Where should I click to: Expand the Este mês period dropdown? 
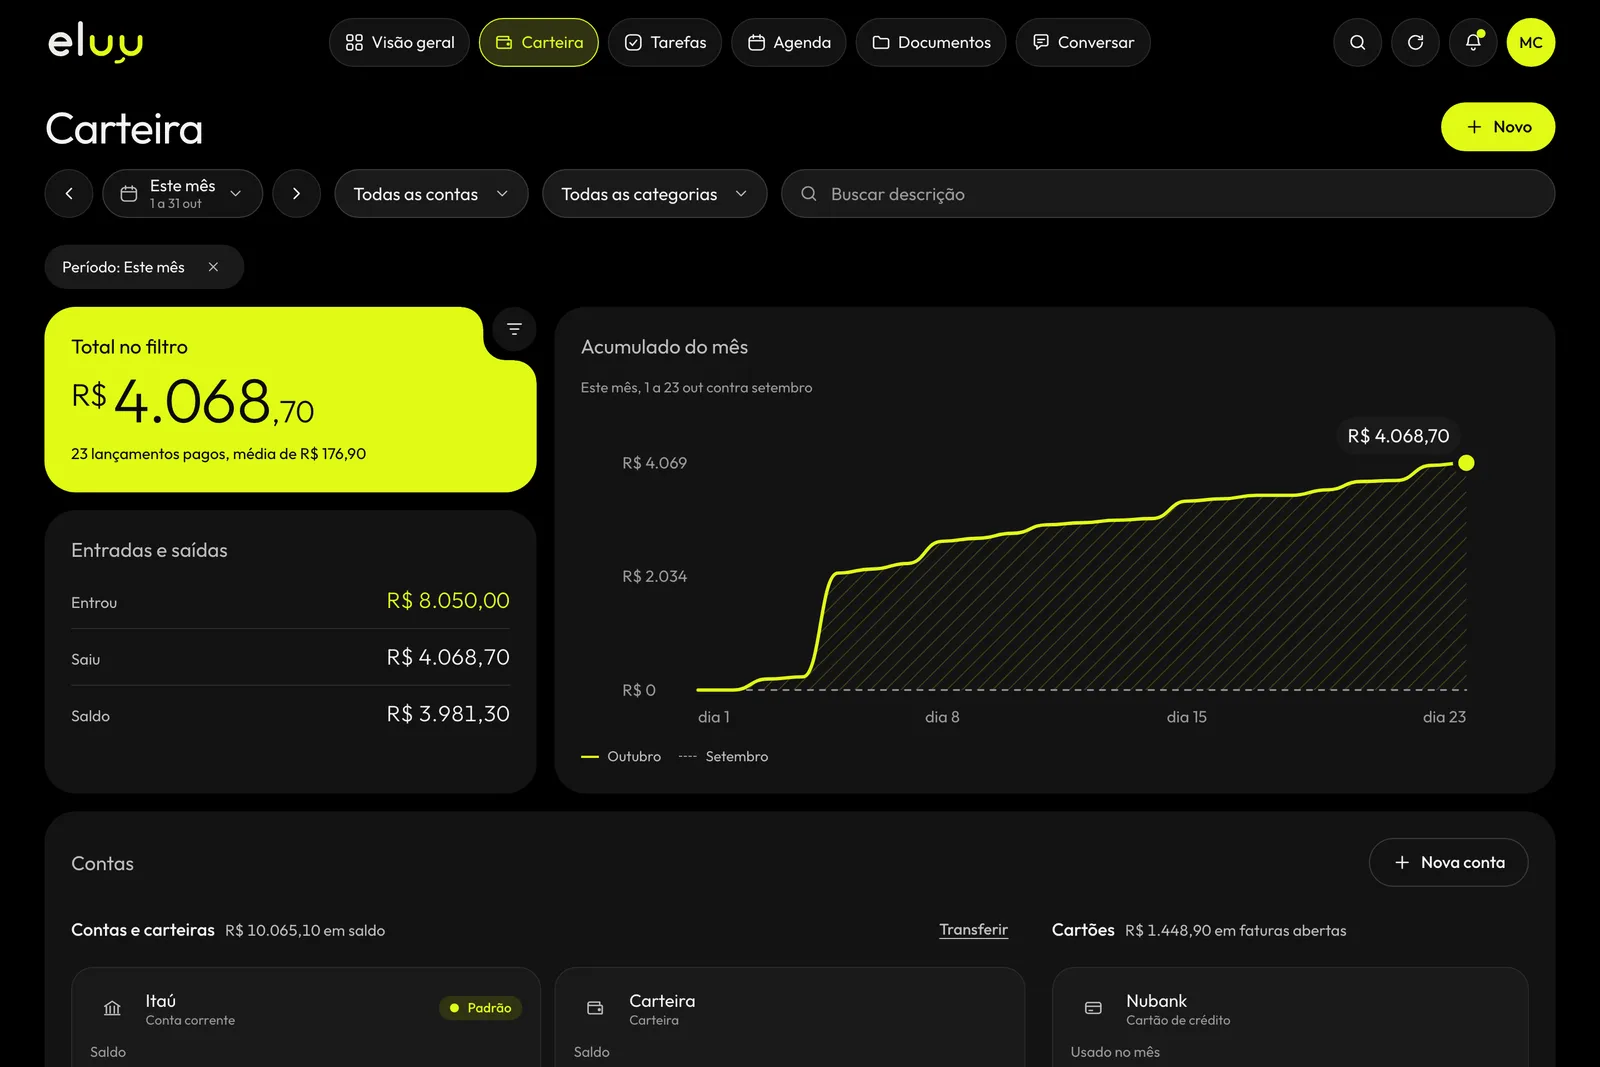point(183,194)
